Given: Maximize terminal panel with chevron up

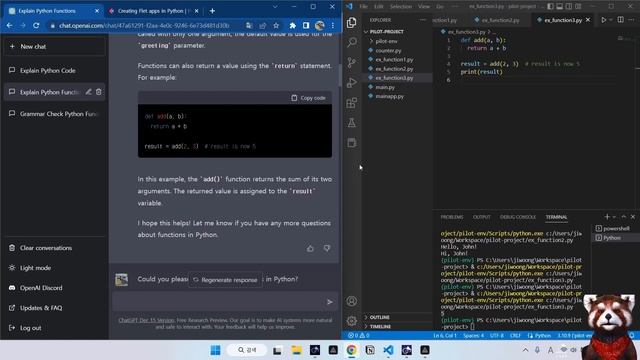Looking at the screenshot, I should pyautogui.click(x=623, y=217).
